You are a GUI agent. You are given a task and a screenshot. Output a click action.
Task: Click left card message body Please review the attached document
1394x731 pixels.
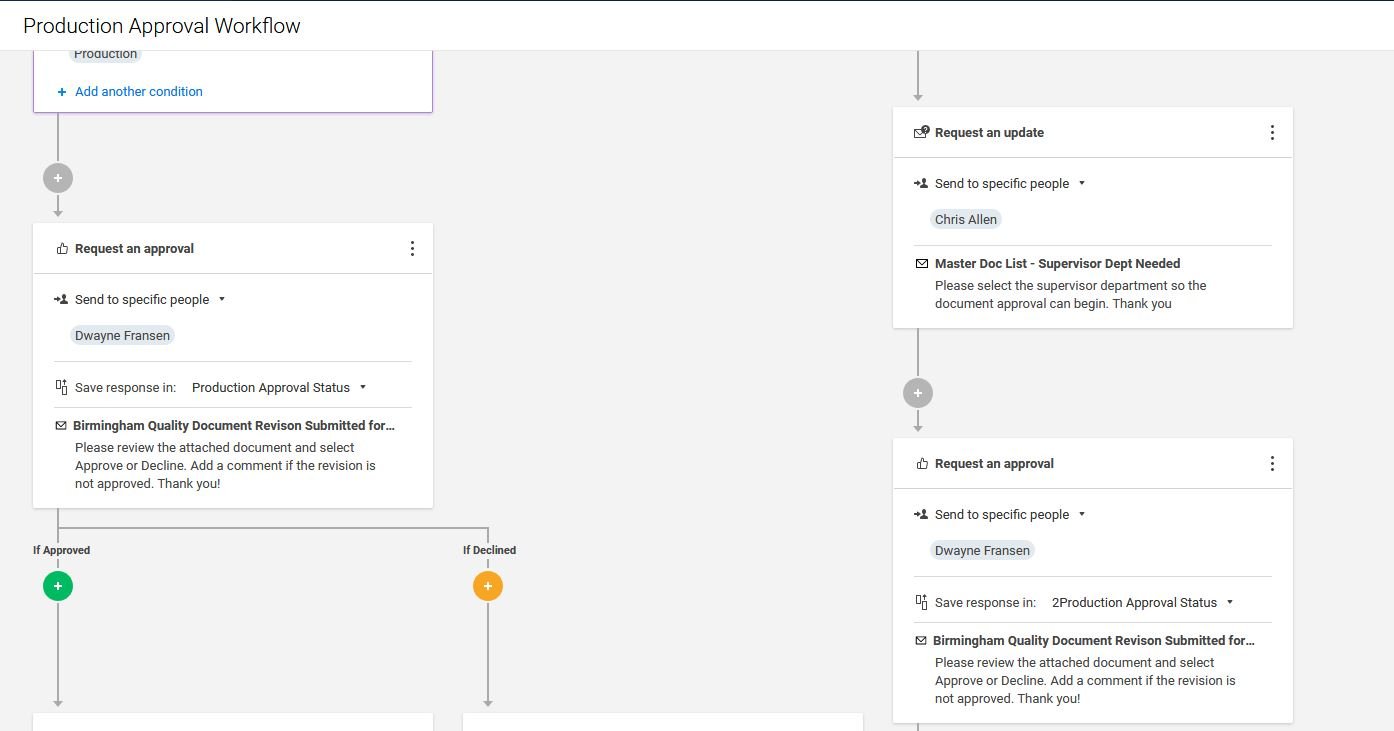pos(225,466)
